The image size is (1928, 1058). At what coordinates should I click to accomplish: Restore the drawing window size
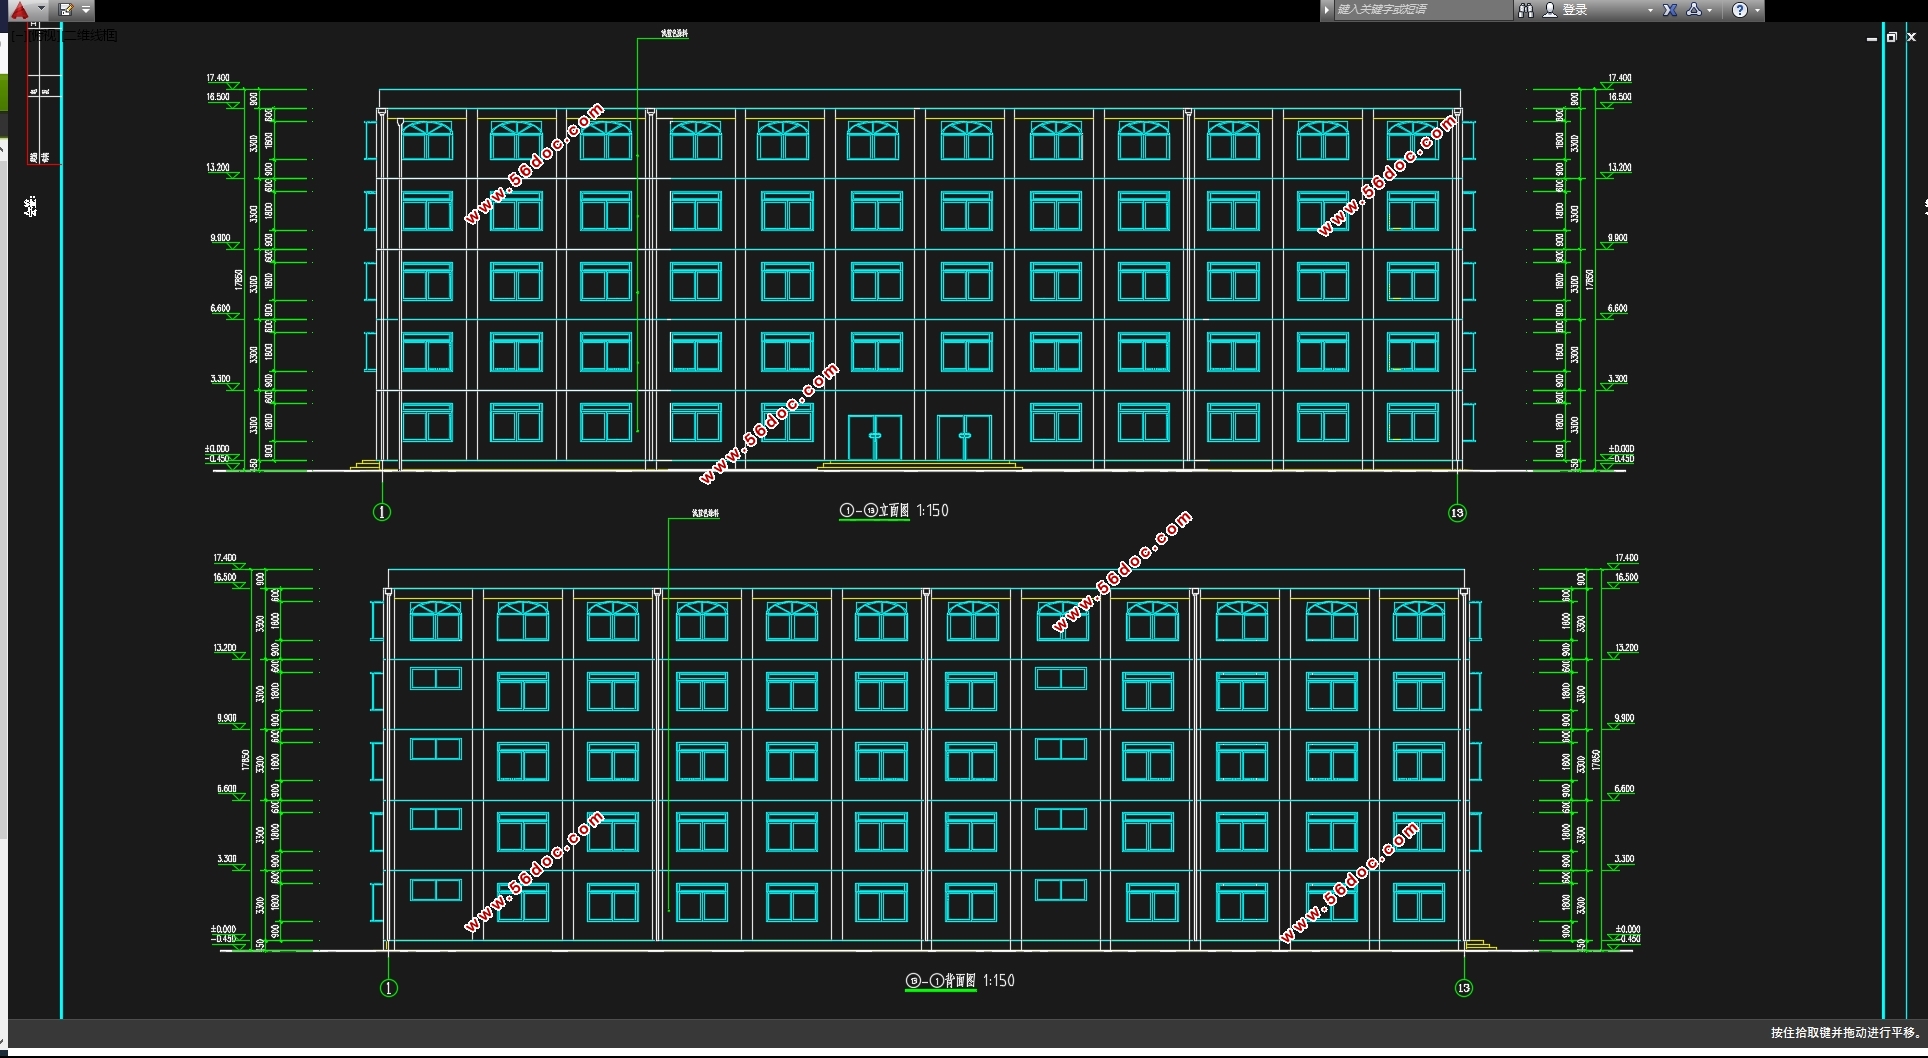[1891, 37]
